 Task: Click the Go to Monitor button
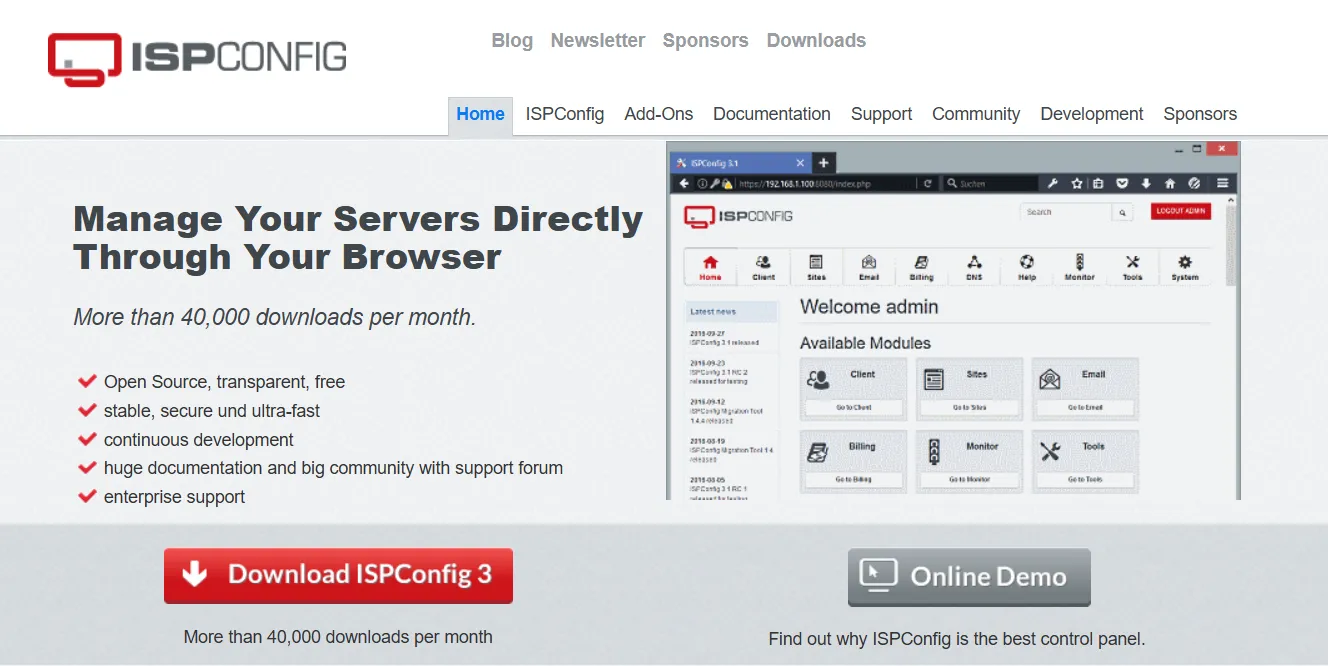(x=969, y=480)
